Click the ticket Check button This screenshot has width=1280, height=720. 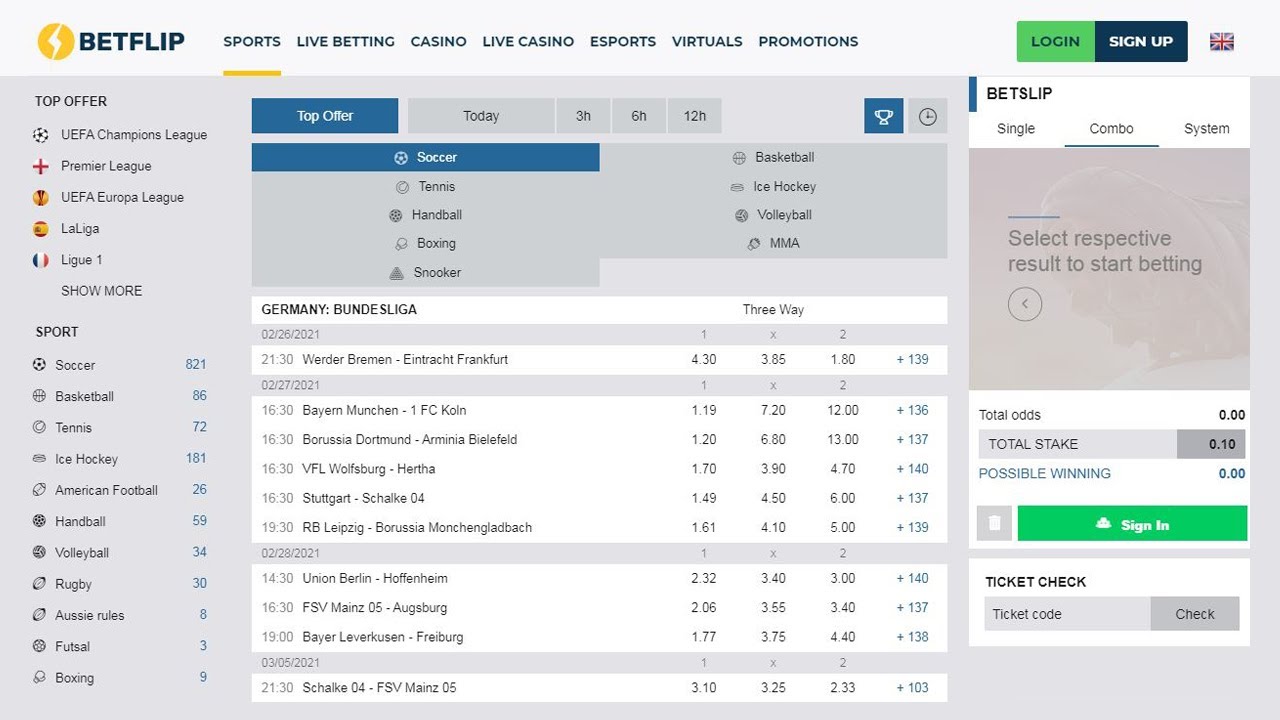(x=1195, y=614)
